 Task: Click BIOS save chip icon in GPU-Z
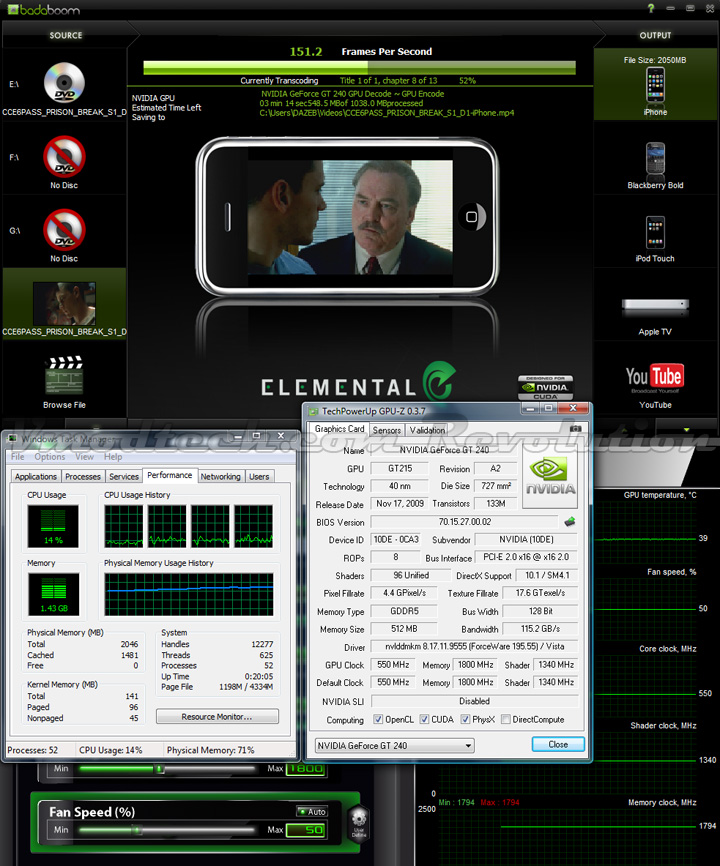(x=570, y=521)
